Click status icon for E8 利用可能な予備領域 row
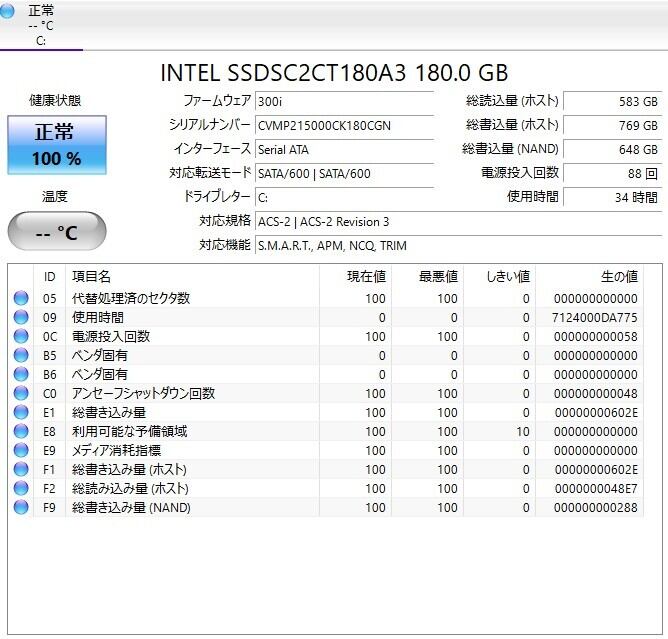Viewport: 668px width, 639px height. click(x=21, y=432)
